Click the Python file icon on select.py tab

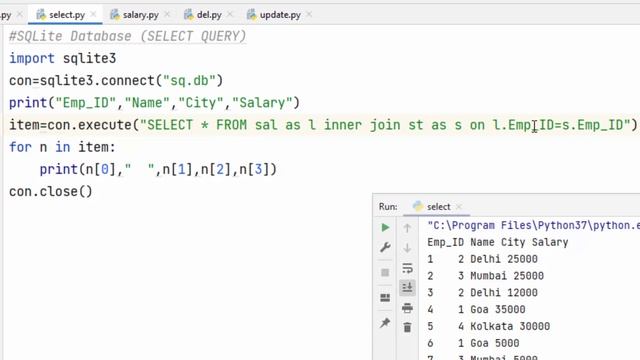[x=41, y=15]
